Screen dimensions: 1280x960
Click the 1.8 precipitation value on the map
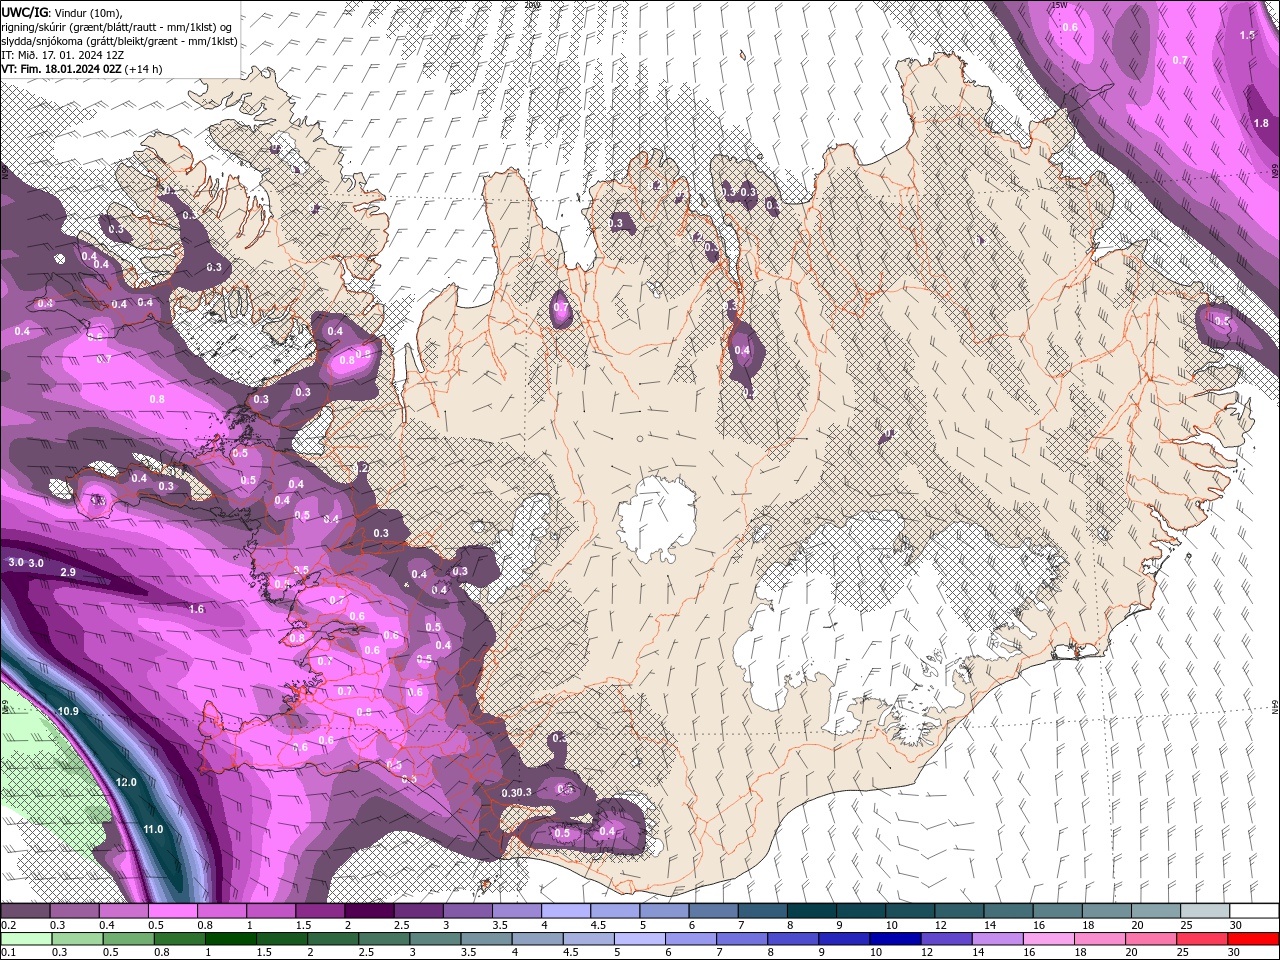[1261, 123]
